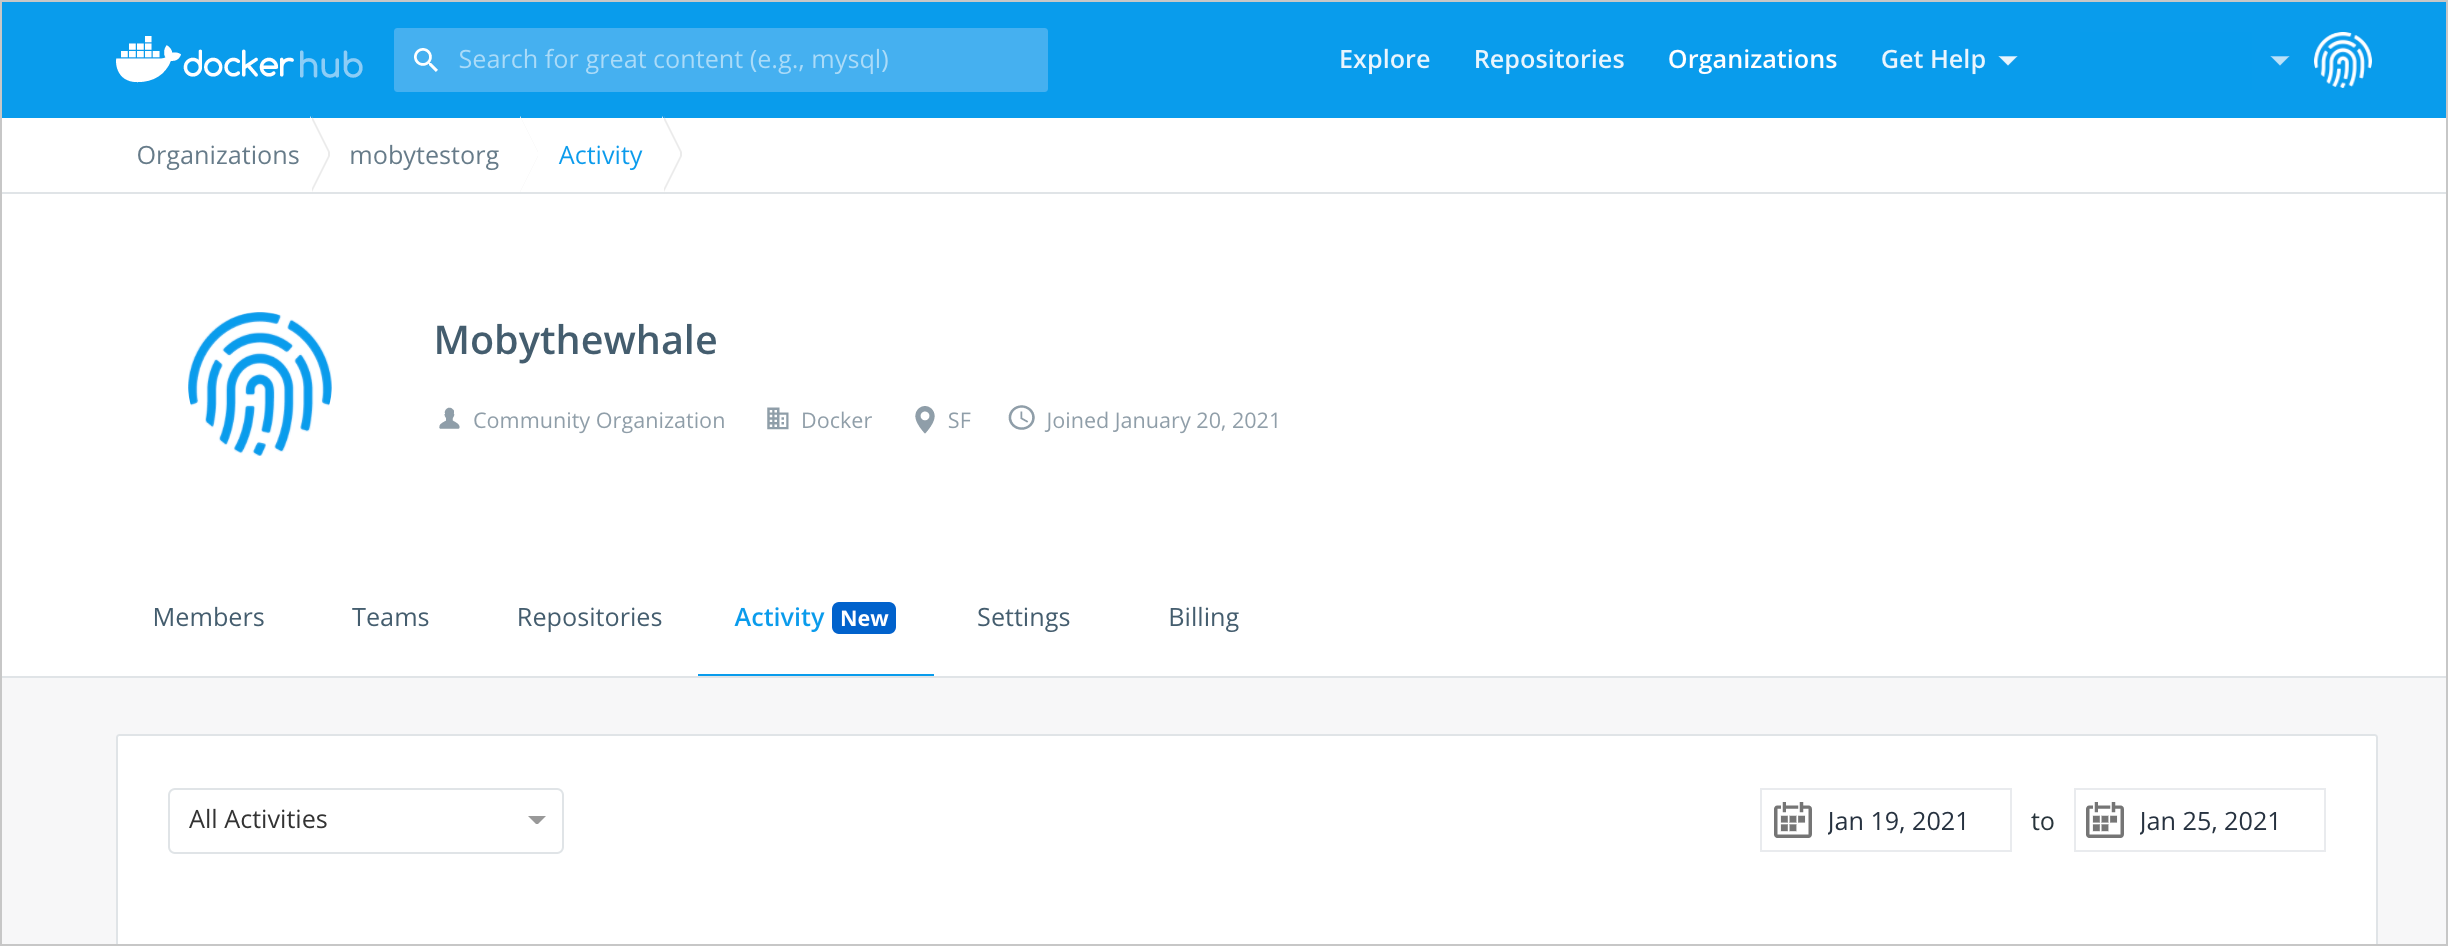Image resolution: width=2448 pixels, height=946 pixels.
Task: Open the account avatar fingerprint icon
Action: [2343, 60]
